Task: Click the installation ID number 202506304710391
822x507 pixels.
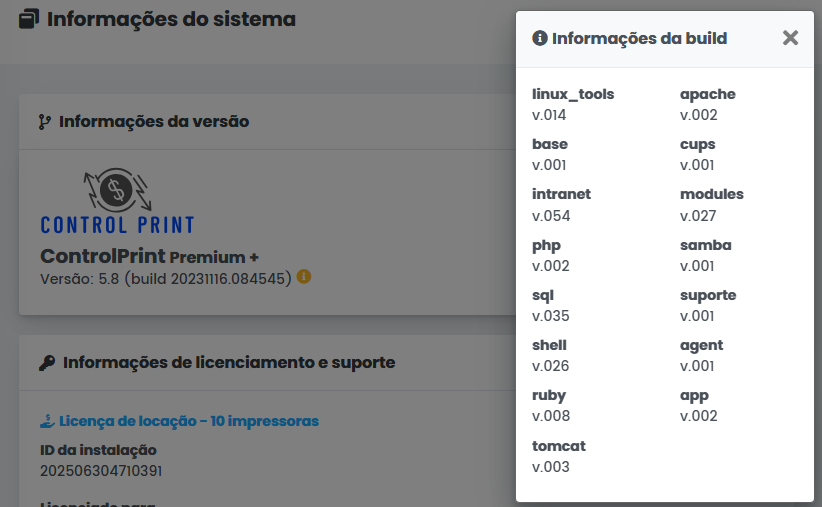Action: coord(101,470)
